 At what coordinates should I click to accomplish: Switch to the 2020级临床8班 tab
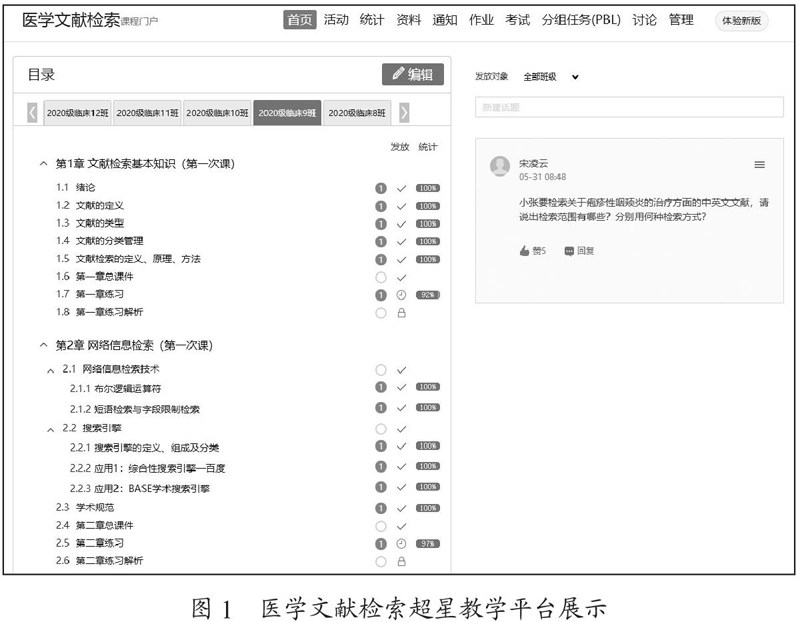pyautogui.click(x=357, y=113)
